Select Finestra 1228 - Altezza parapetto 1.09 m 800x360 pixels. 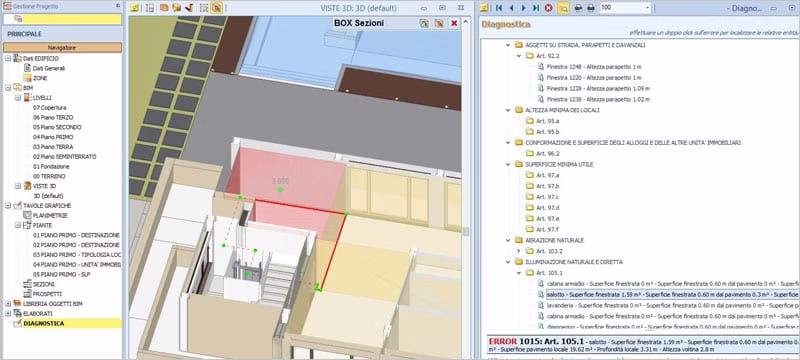point(598,88)
